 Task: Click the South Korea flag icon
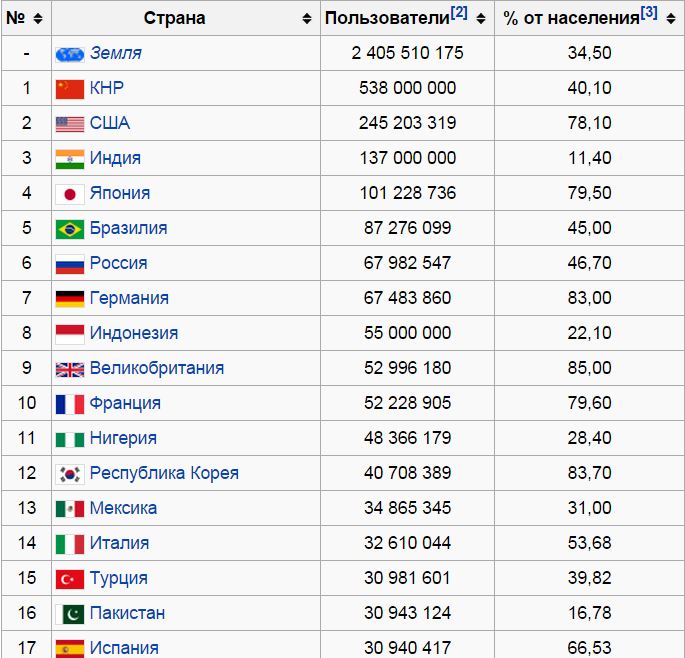[70, 474]
